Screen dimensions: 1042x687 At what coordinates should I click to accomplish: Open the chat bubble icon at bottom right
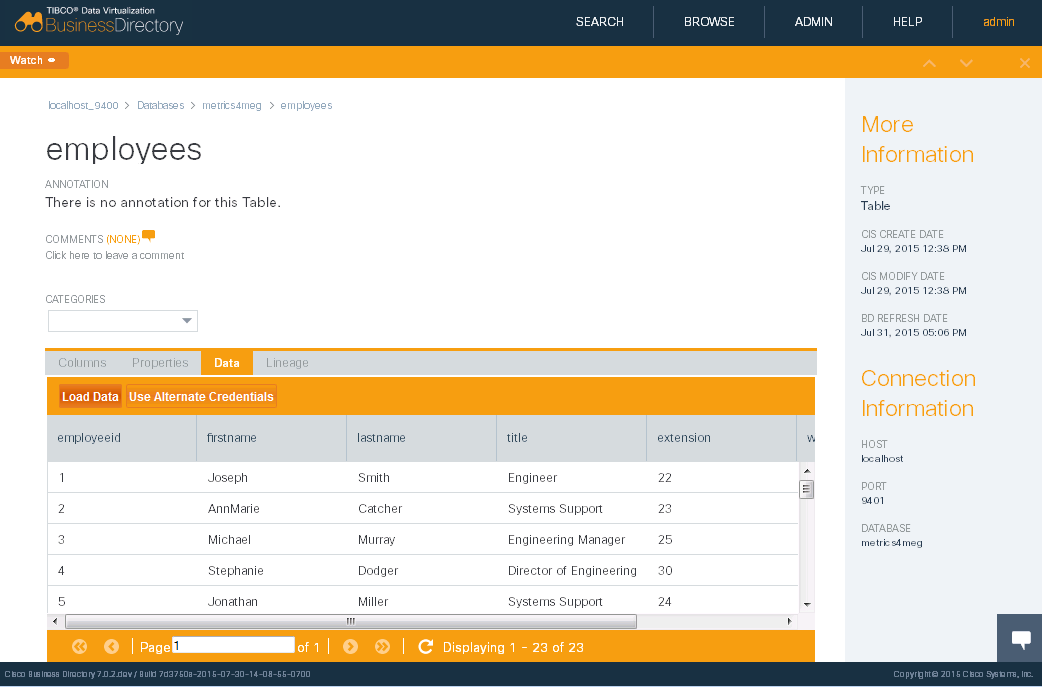point(1020,640)
